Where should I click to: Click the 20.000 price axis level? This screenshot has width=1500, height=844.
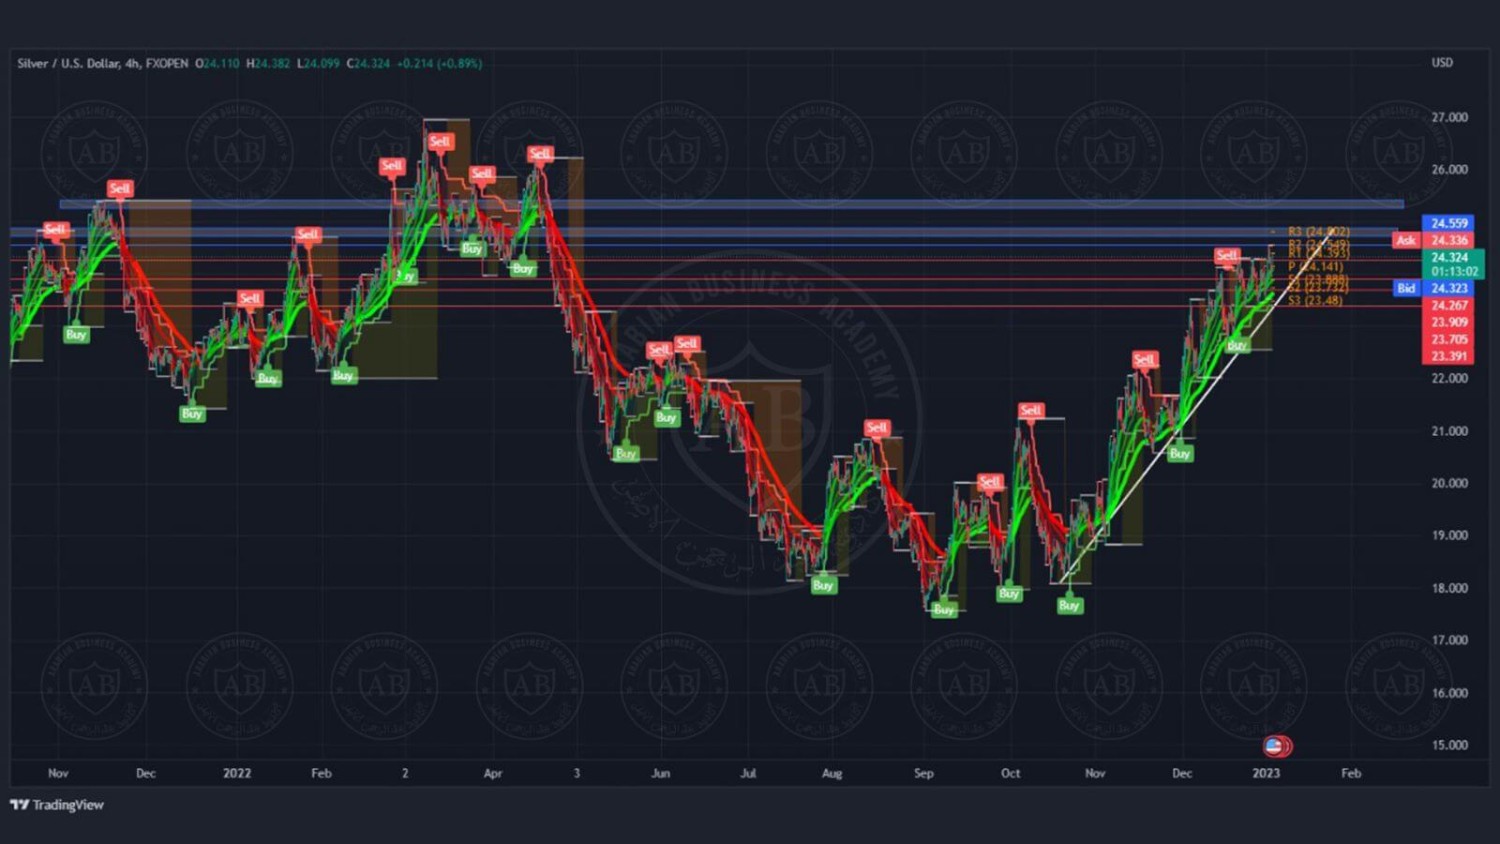(1449, 483)
